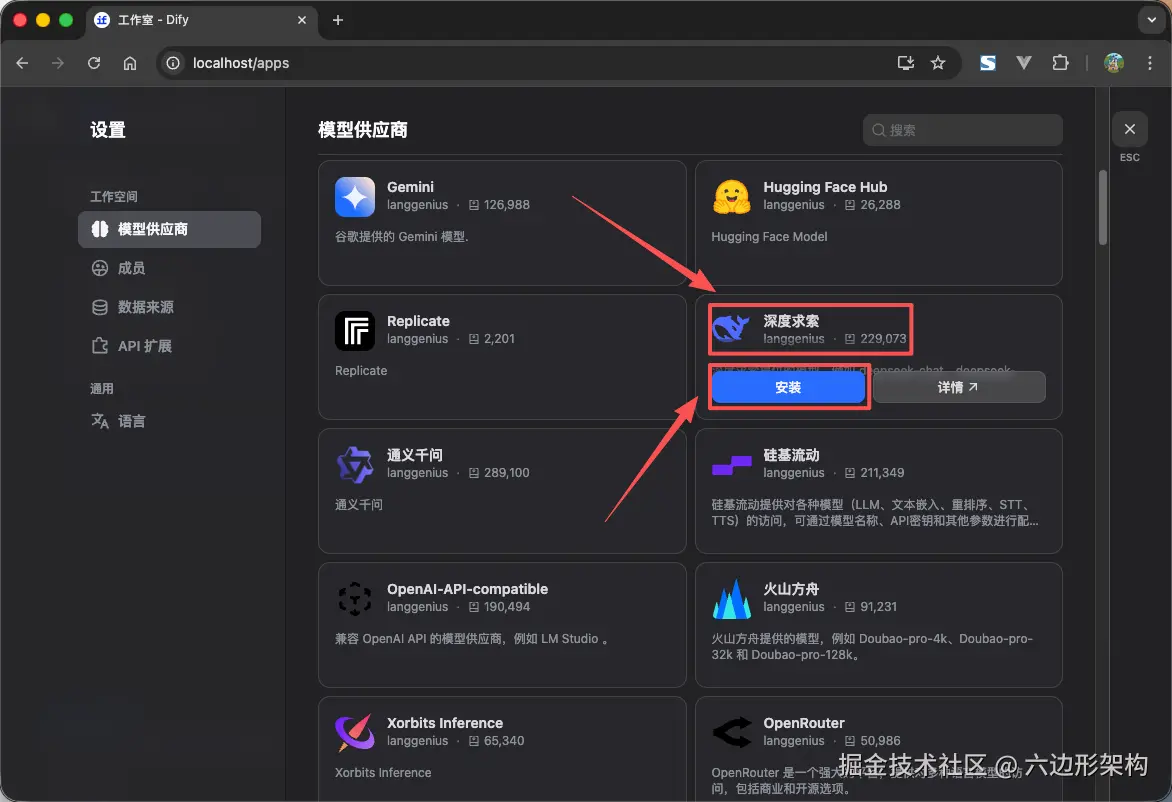Open a new browser tab
Image resolution: width=1172 pixels, height=802 pixels.
point(338,20)
